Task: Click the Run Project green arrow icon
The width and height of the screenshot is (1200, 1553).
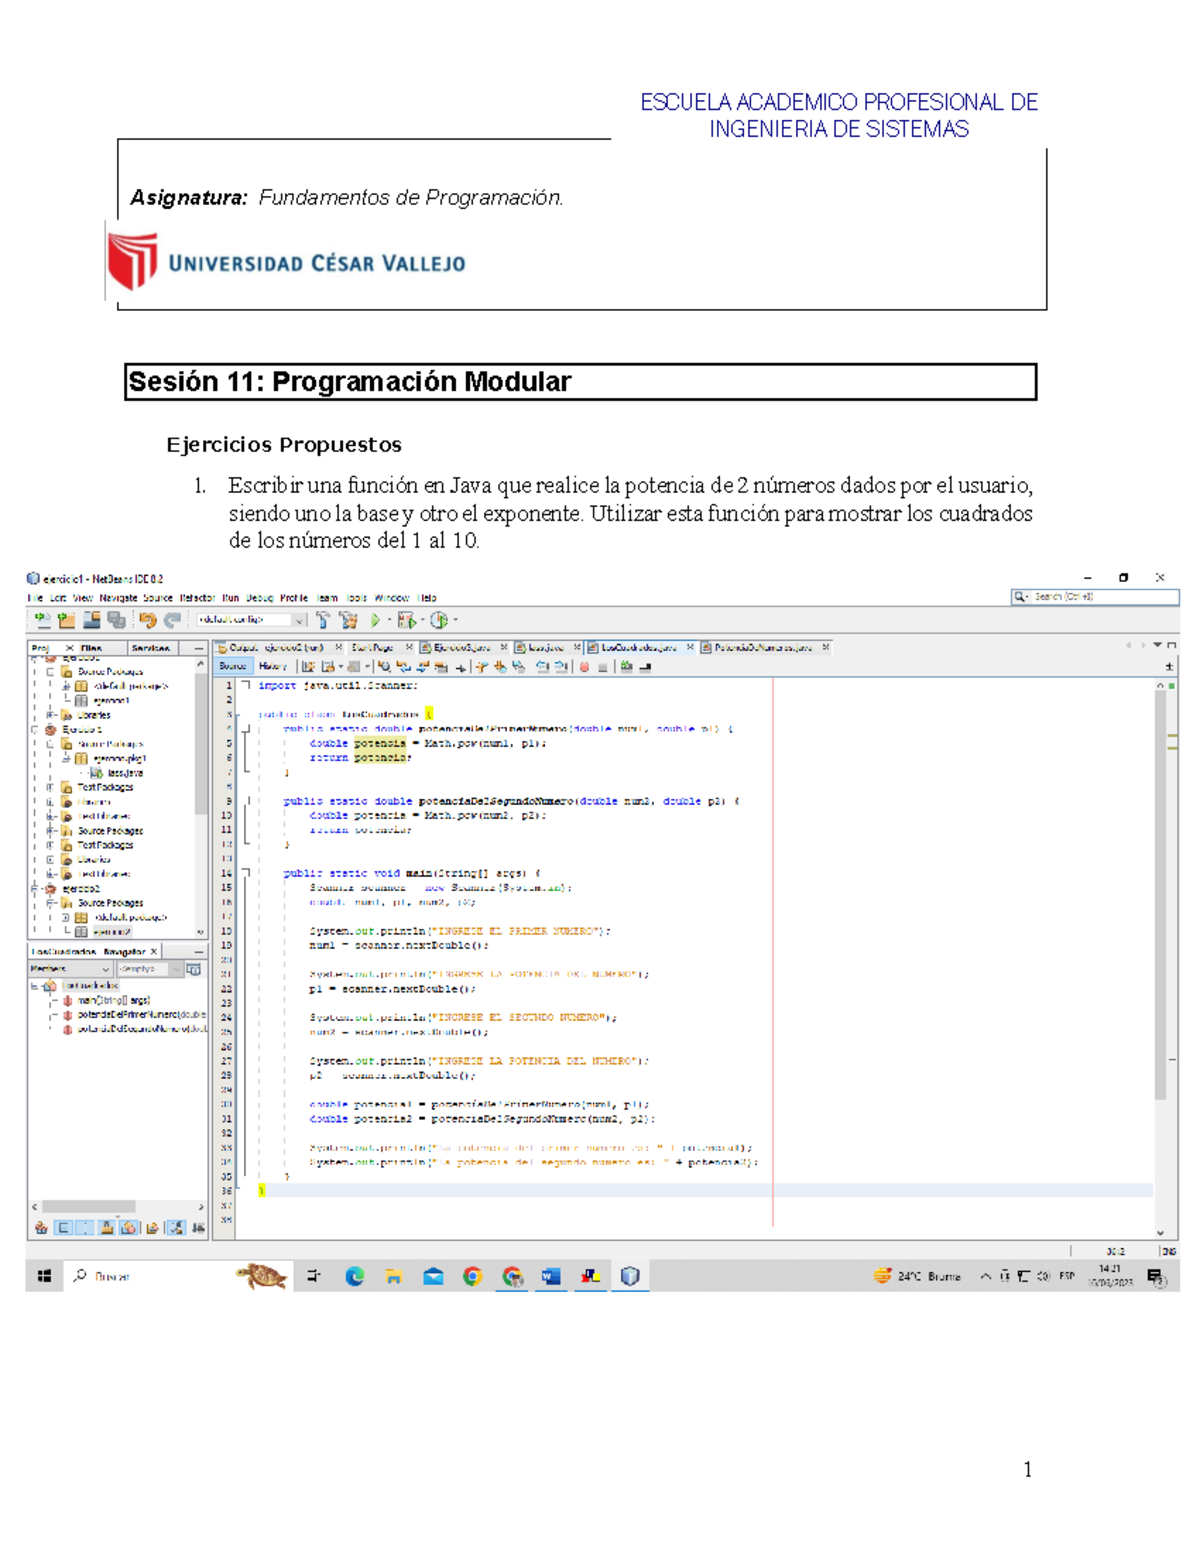Action: pos(373,621)
